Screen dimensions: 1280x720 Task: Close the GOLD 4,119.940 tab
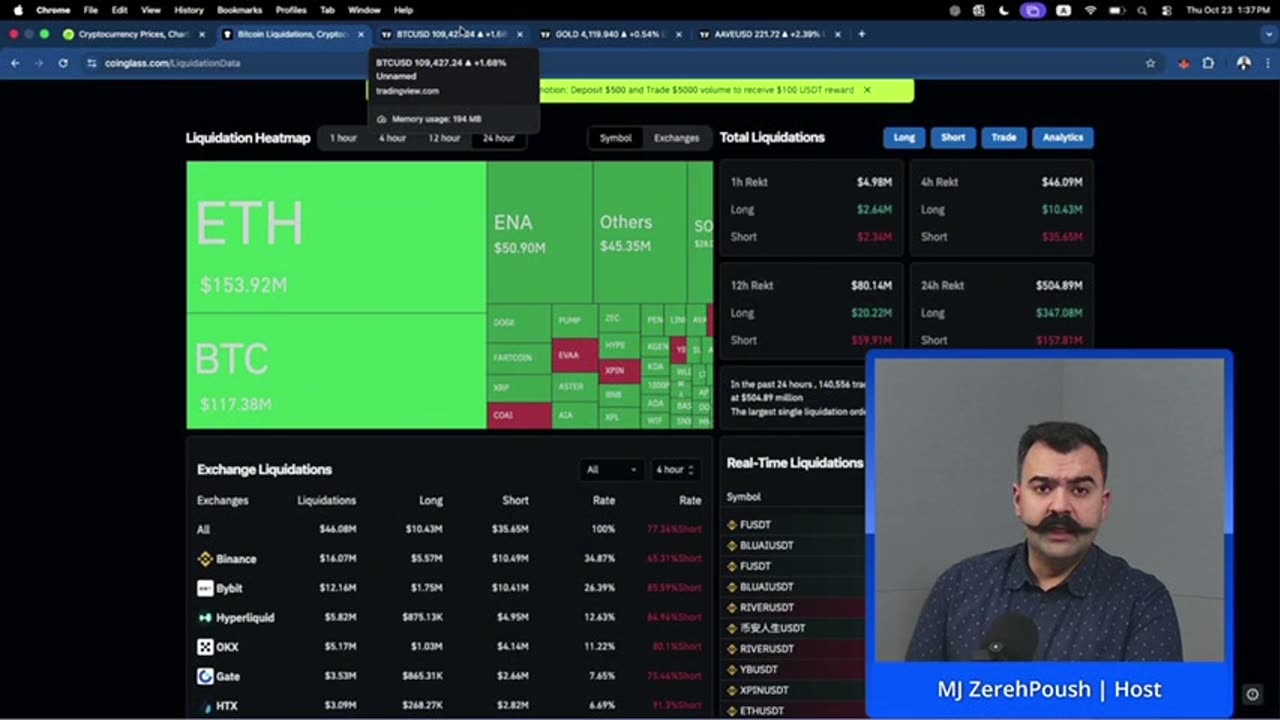click(679, 34)
